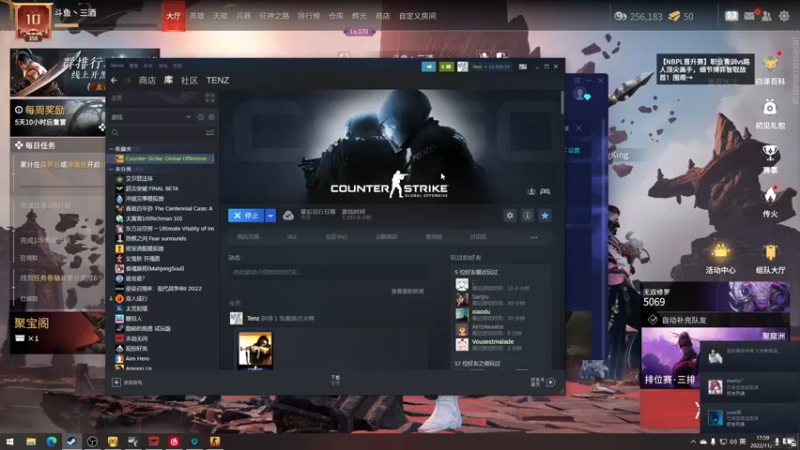Open the 讨论区 game tab
The height and width of the screenshot is (450, 800).
[478, 237]
